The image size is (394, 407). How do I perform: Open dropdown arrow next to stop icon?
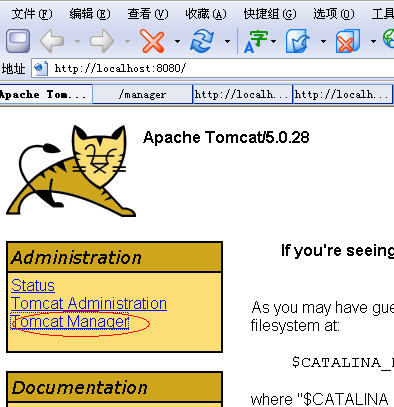pyautogui.click(x=178, y=42)
